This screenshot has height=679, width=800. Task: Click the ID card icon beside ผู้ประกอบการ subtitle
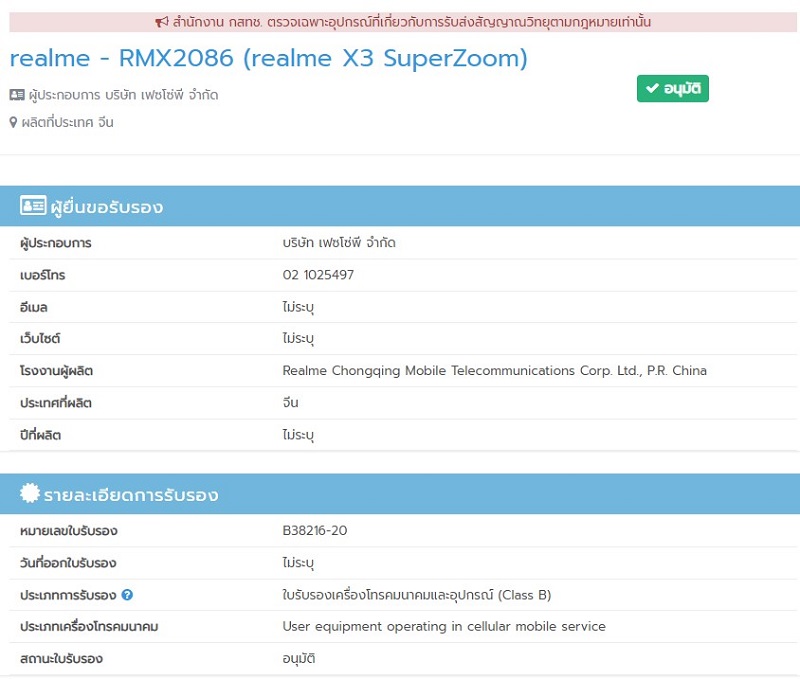[x=17, y=95]
